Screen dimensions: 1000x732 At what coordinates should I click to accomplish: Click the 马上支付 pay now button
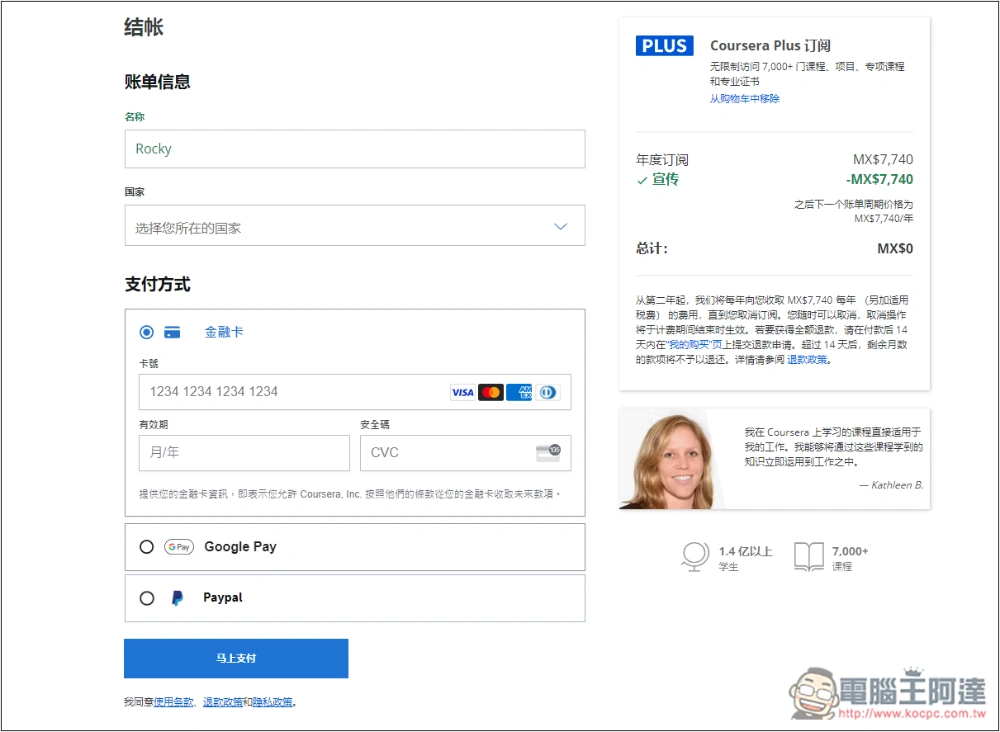click(x=236, y=658)
